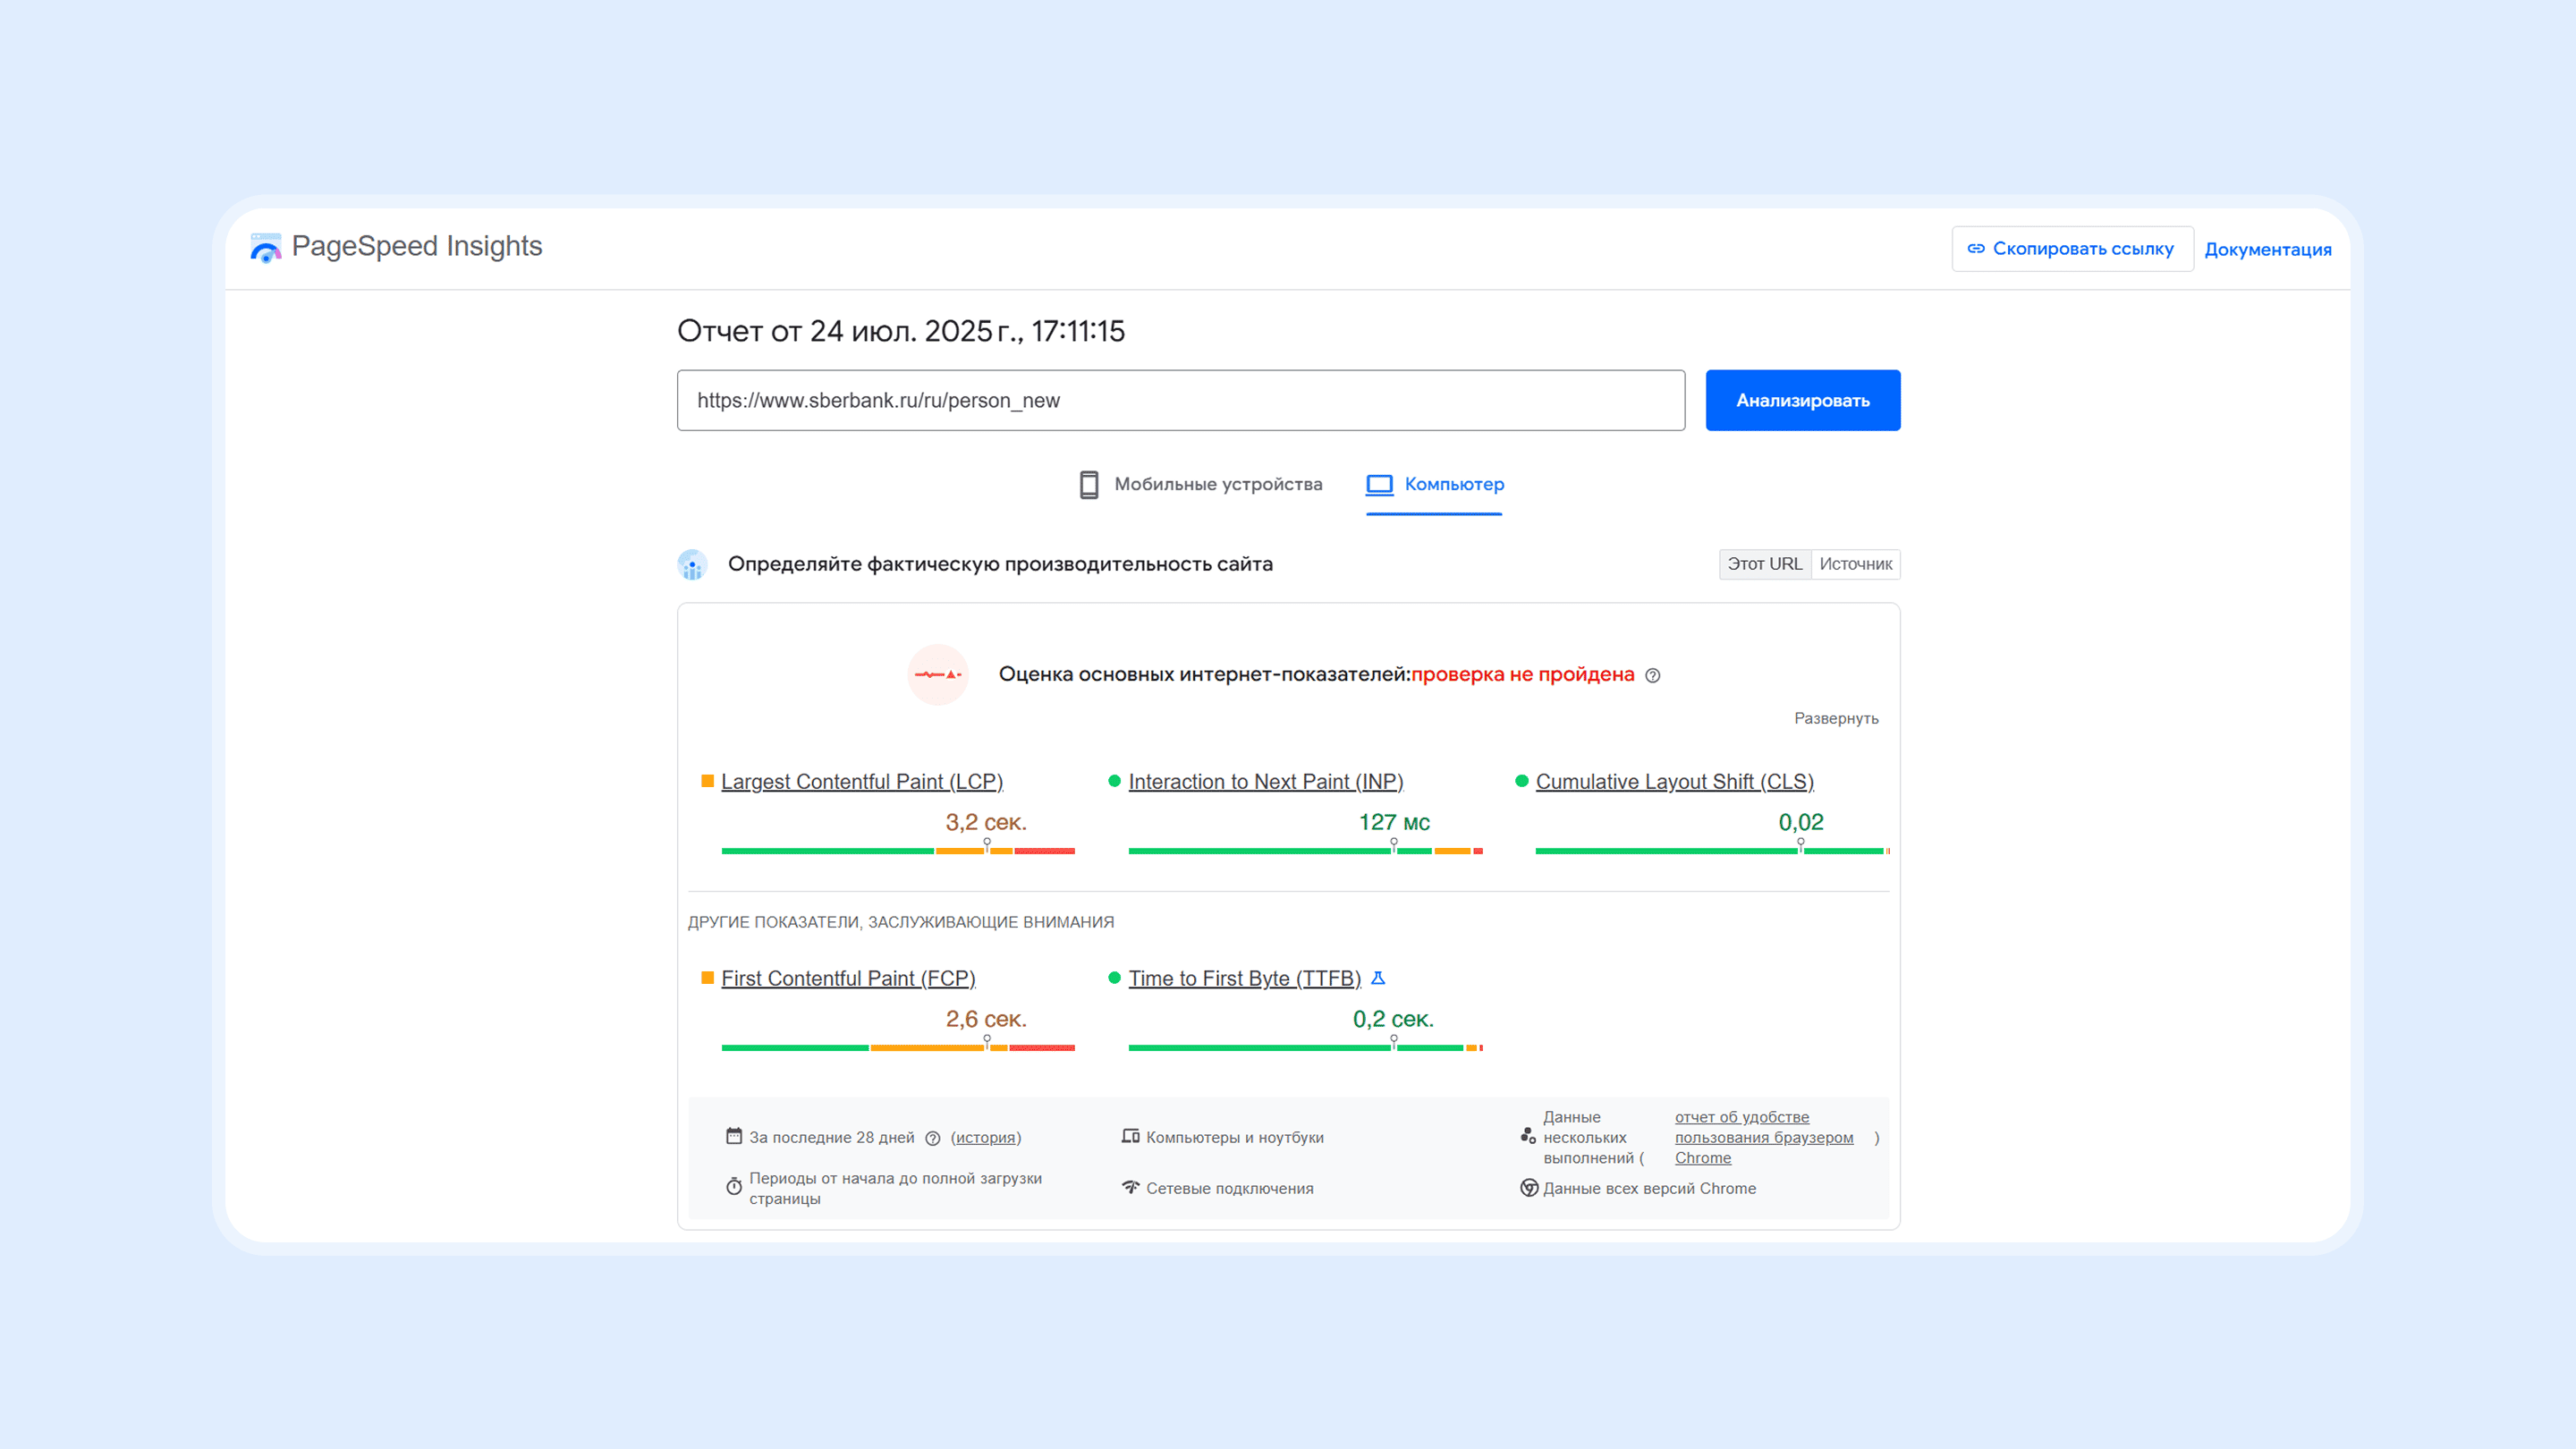Click the INP distribution bar
Viewport: 2576px width, 1449px height.
coord(1305,851)
